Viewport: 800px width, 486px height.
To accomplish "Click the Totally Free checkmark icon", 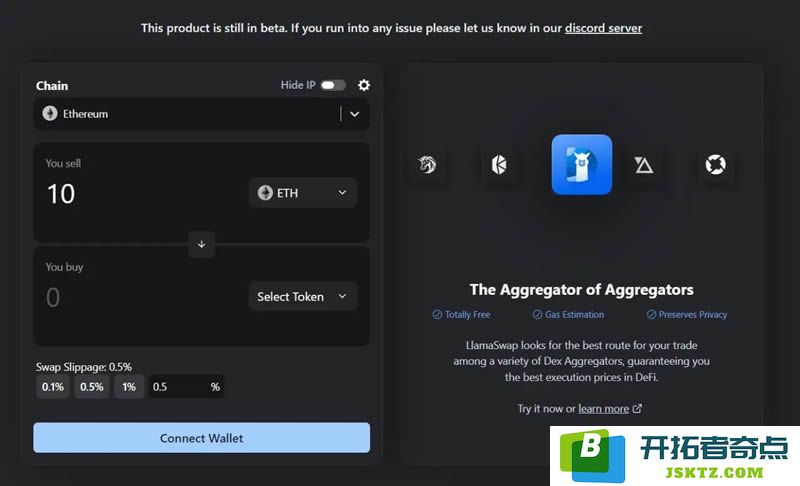I will click(x=437, y=315).
